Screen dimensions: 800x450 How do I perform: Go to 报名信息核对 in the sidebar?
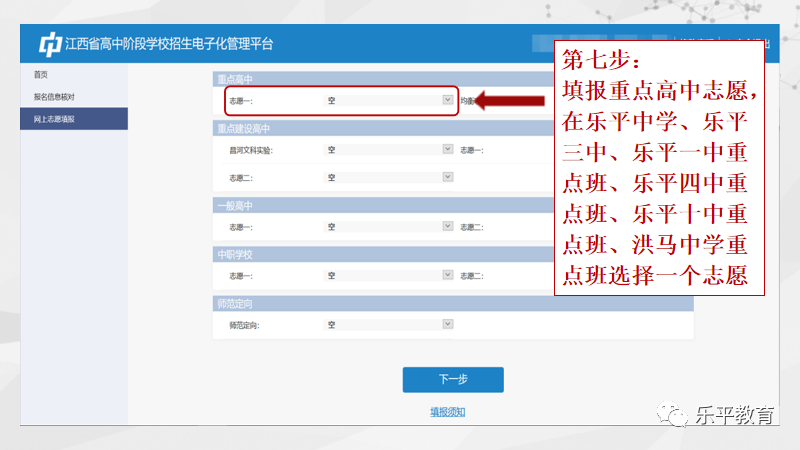55,97
